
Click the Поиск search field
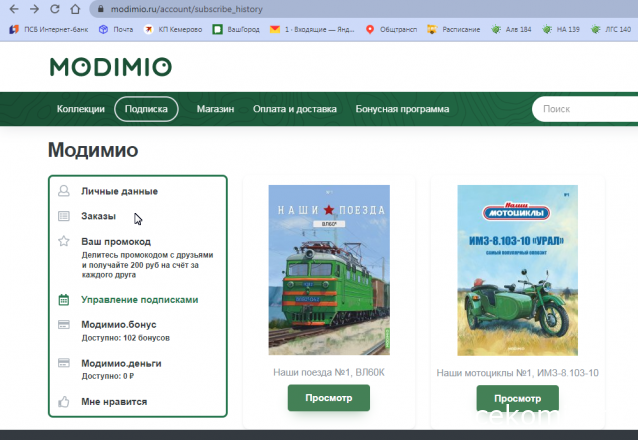click(585, 109)
